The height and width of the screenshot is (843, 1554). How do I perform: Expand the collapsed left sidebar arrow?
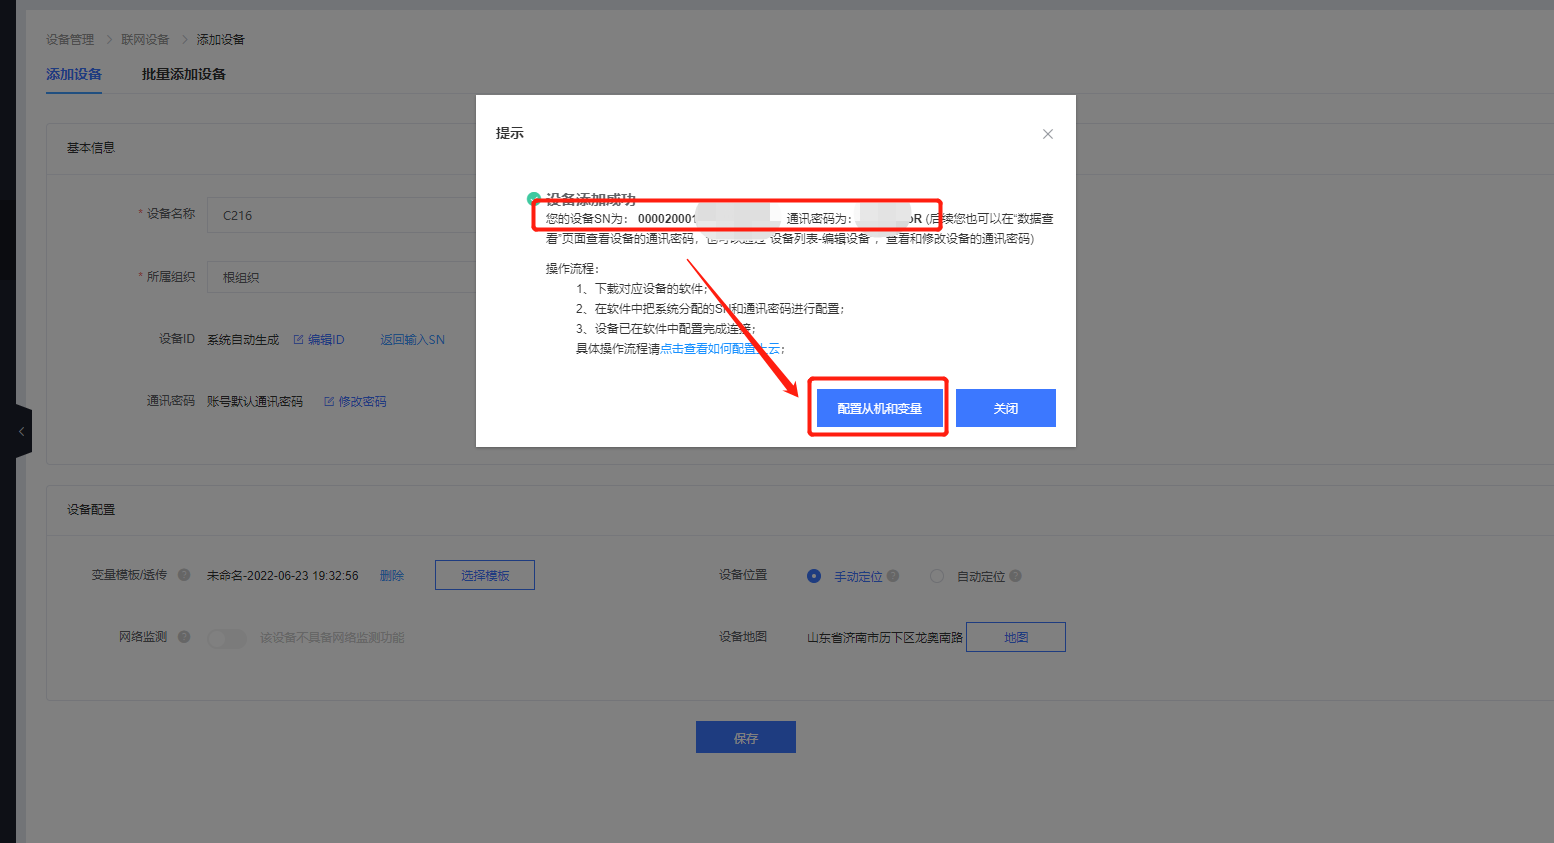[21, 432]
